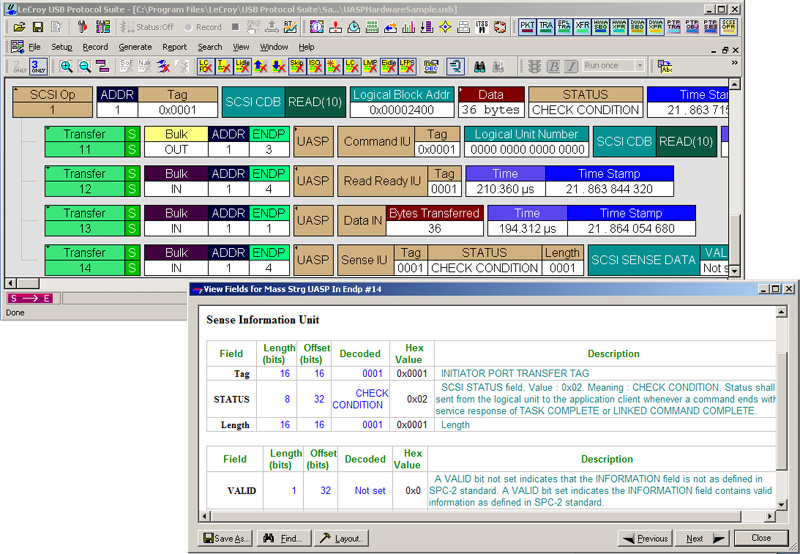Image resolution: width=800 pixels, height=554 pixels.
Task: Click the Save As button
Action: point(226,538)
